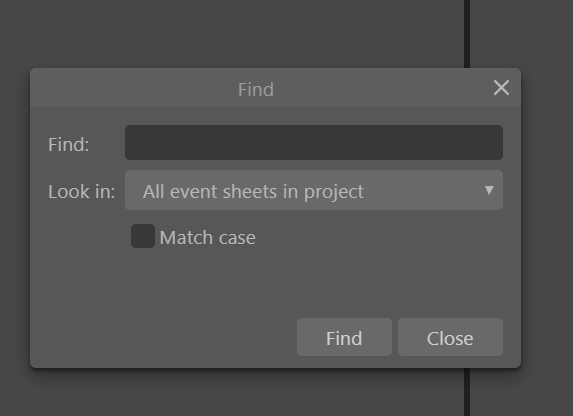Focus the Find text input field
573x416 pixels.
[314, 143]
